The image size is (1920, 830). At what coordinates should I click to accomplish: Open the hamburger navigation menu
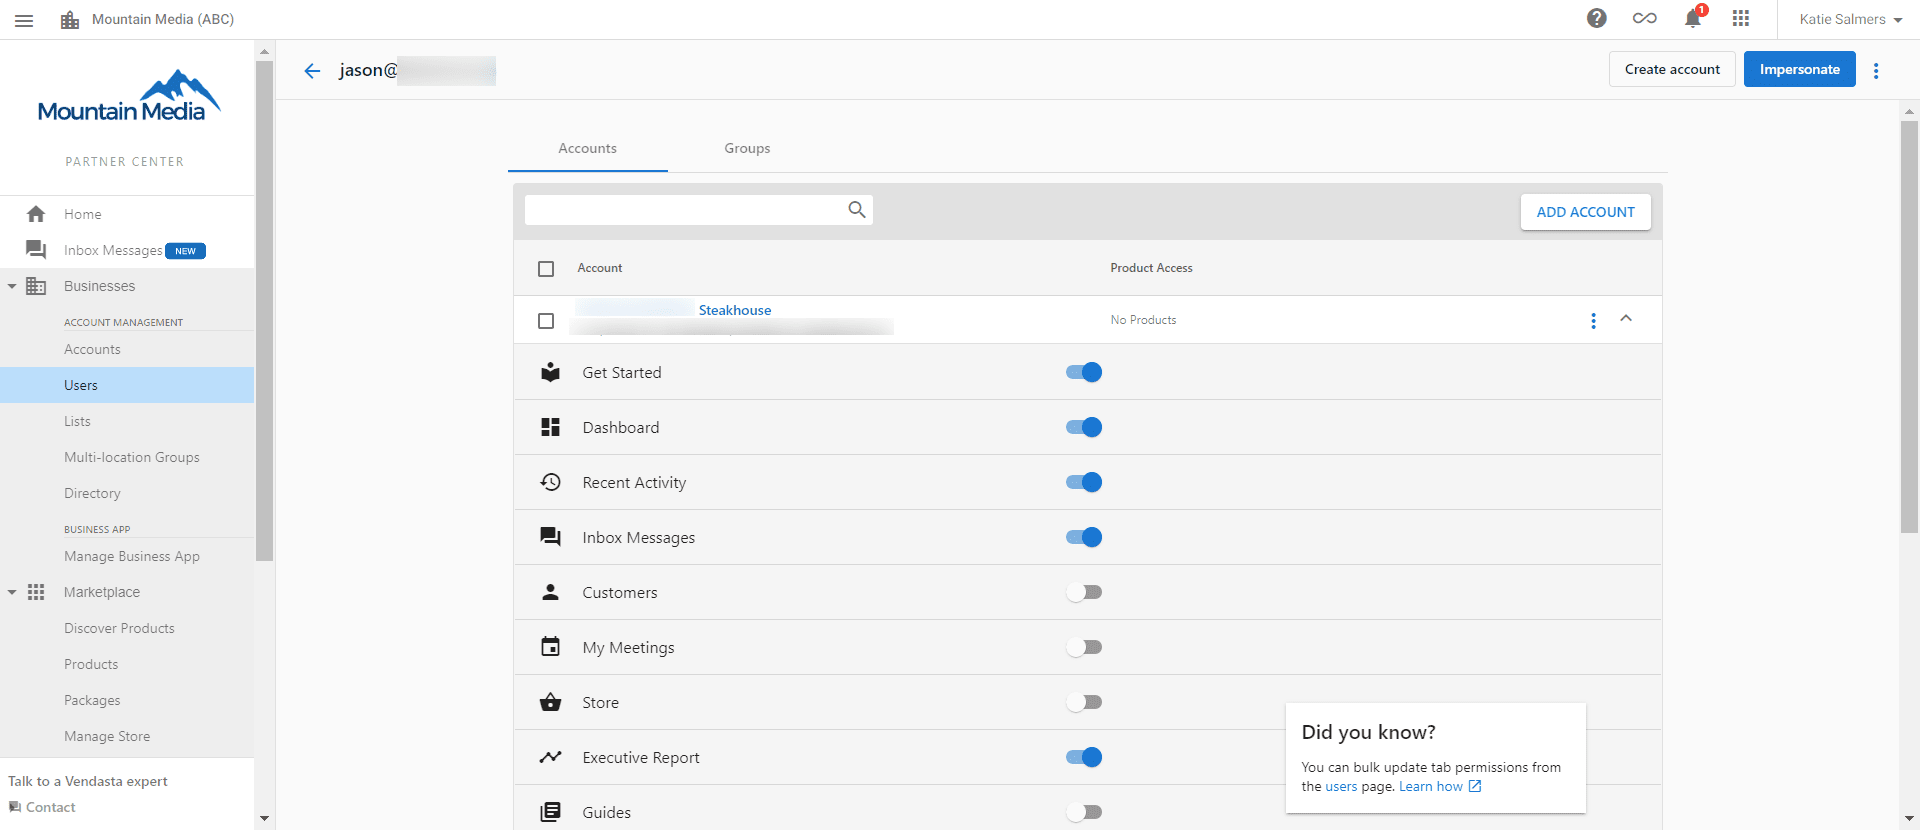point(24,20)
